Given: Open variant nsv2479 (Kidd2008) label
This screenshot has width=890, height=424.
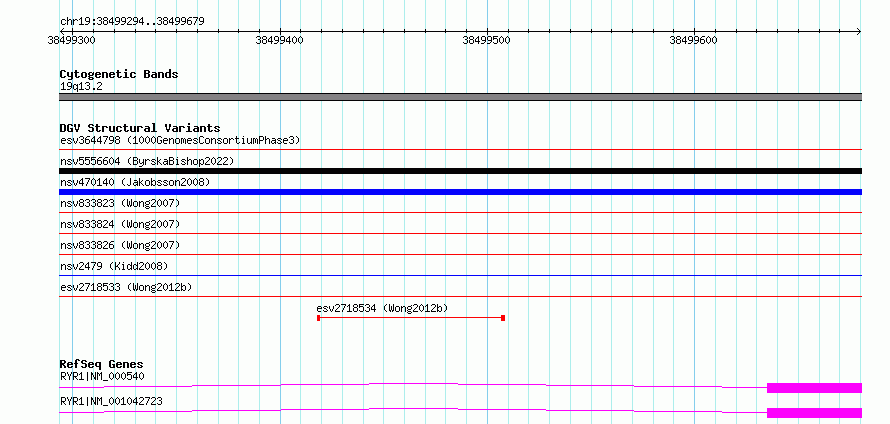Looking at the screenshot, I should [x=114, y=266].
